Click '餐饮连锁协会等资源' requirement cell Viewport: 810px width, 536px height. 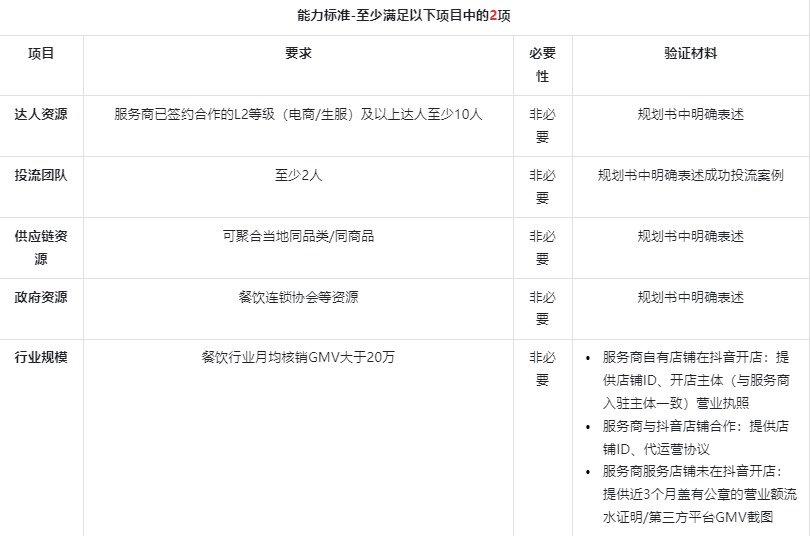coord(298,297)
